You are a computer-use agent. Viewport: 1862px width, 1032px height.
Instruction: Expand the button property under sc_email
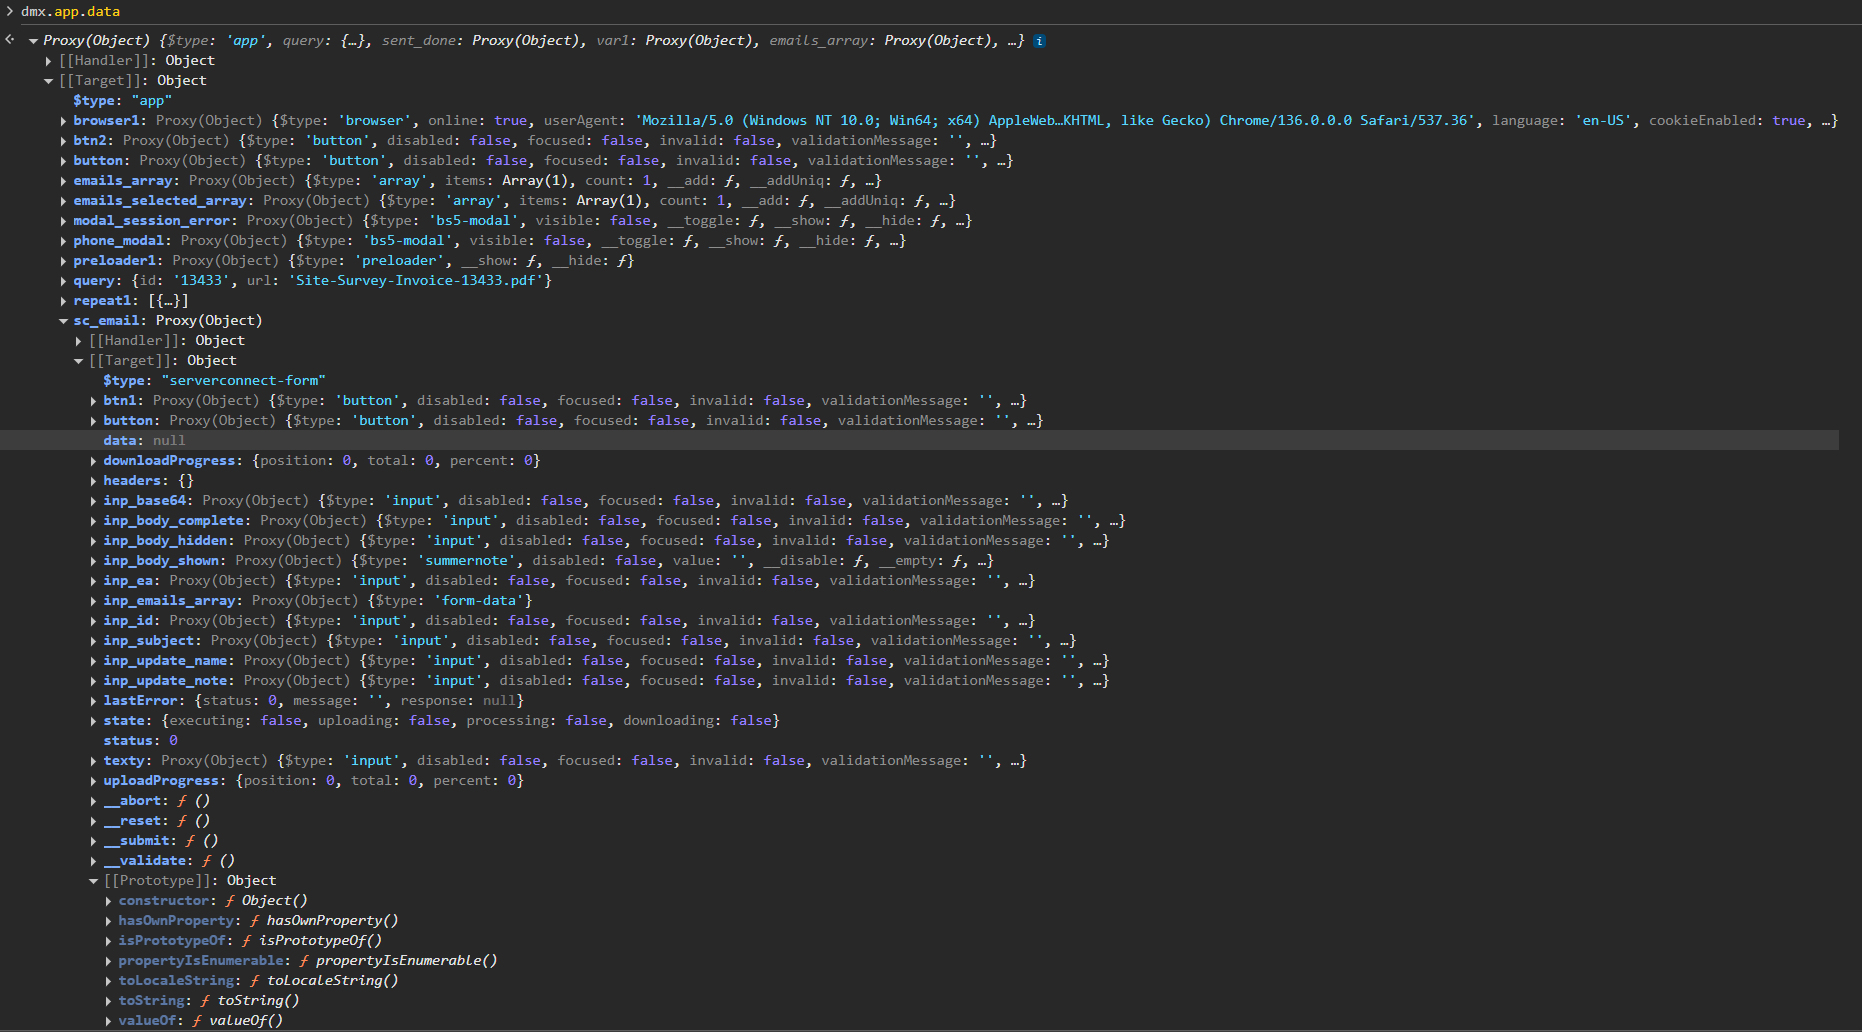93,421
